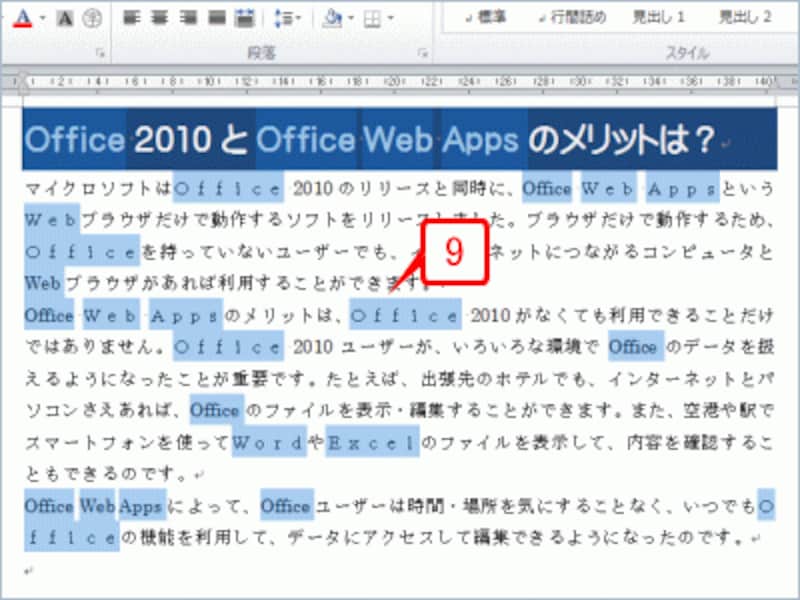The width and height of the screenshot is (800, 600).
Task: Click the text えるようになったことが重要です。
Action: [x=170, y=379]
